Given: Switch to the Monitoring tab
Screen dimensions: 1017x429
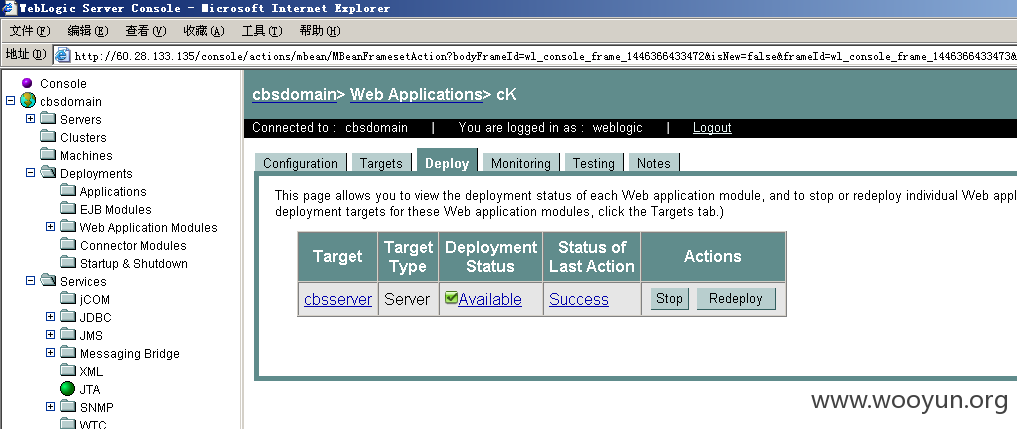Looking at the screenshot, I should (x=521, y=163).
